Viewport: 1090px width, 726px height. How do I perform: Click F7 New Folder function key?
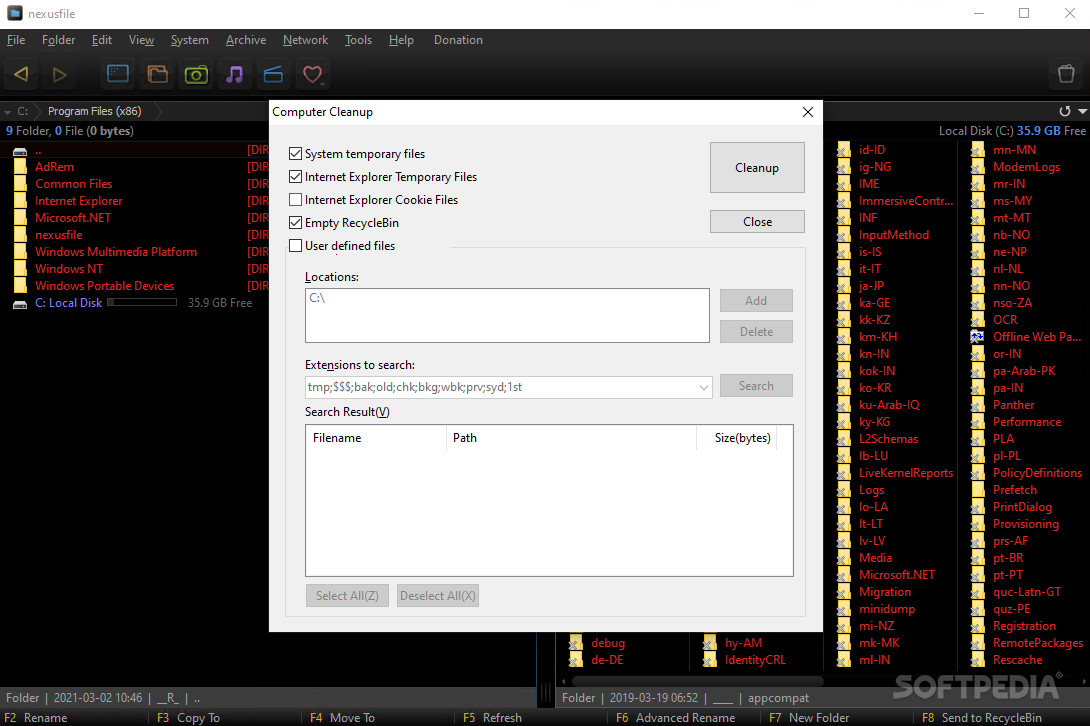click(809, 718)
